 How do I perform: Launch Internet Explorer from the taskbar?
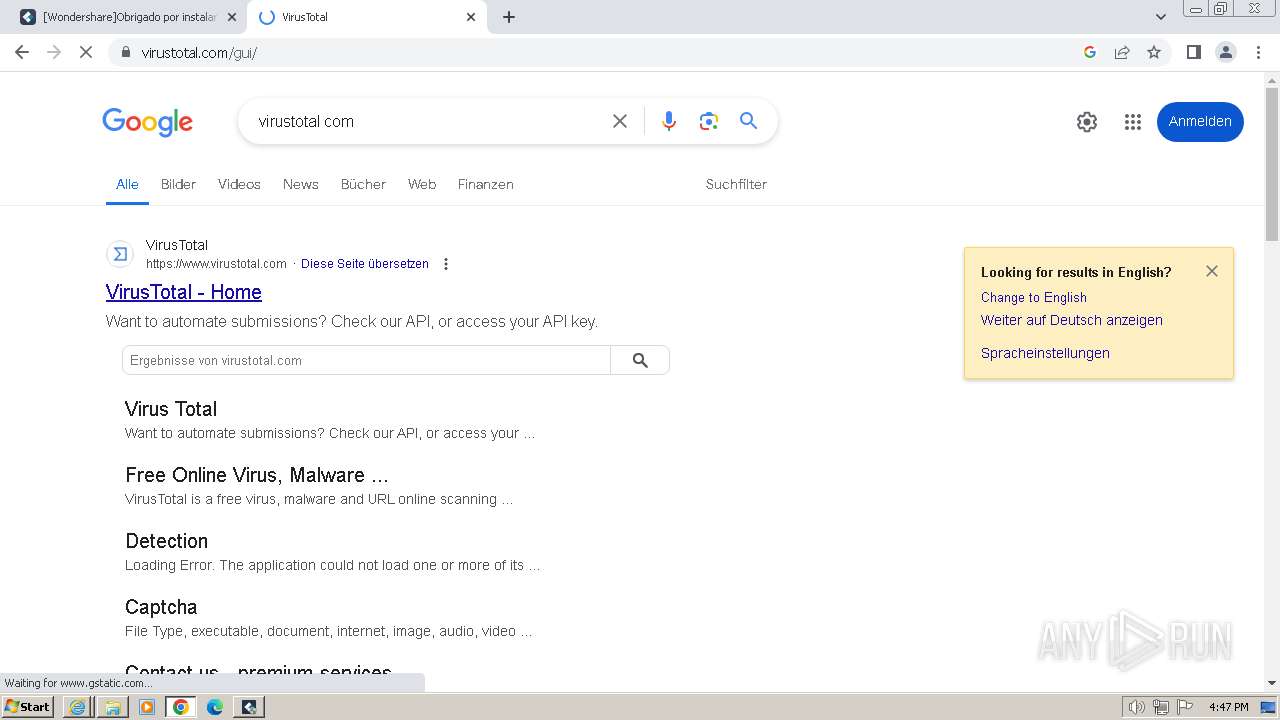pyautogui.click(x=78, y=707)
